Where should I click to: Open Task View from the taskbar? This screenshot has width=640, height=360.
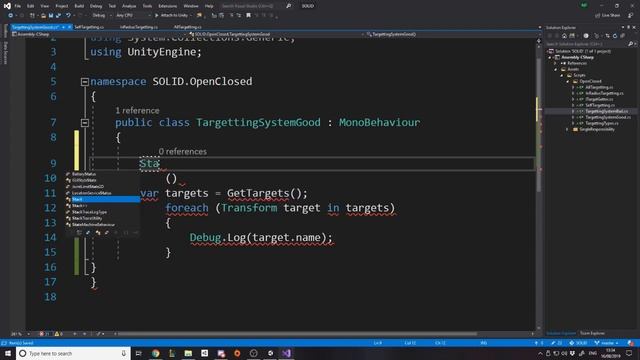[138, 353]
